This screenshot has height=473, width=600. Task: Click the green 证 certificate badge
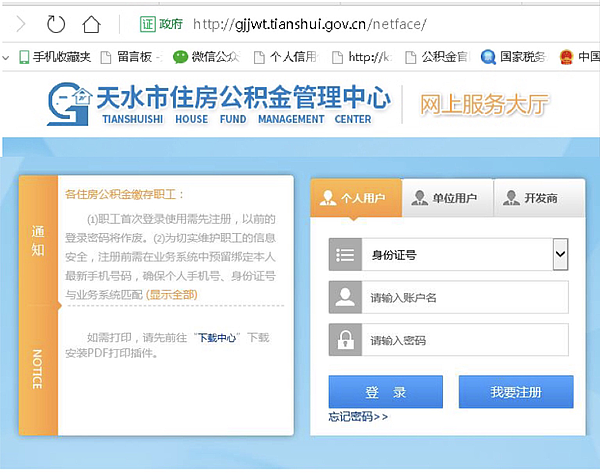point(148,24)
